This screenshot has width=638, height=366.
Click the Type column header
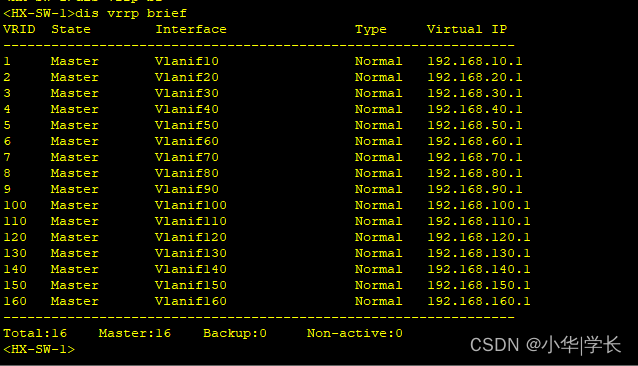(371, 29)
